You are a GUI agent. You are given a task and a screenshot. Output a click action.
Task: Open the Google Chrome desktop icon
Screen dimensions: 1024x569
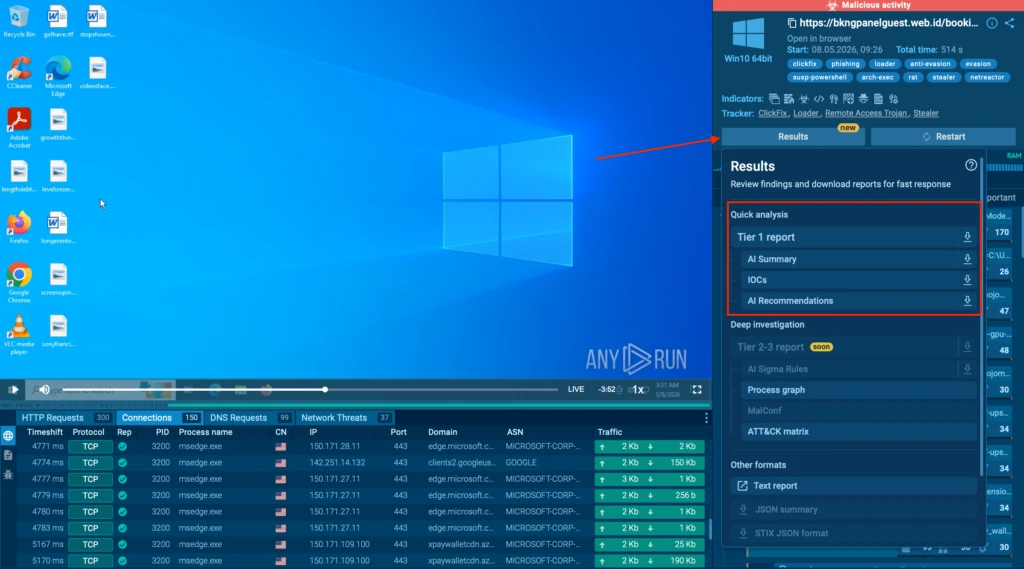(19, 283)
